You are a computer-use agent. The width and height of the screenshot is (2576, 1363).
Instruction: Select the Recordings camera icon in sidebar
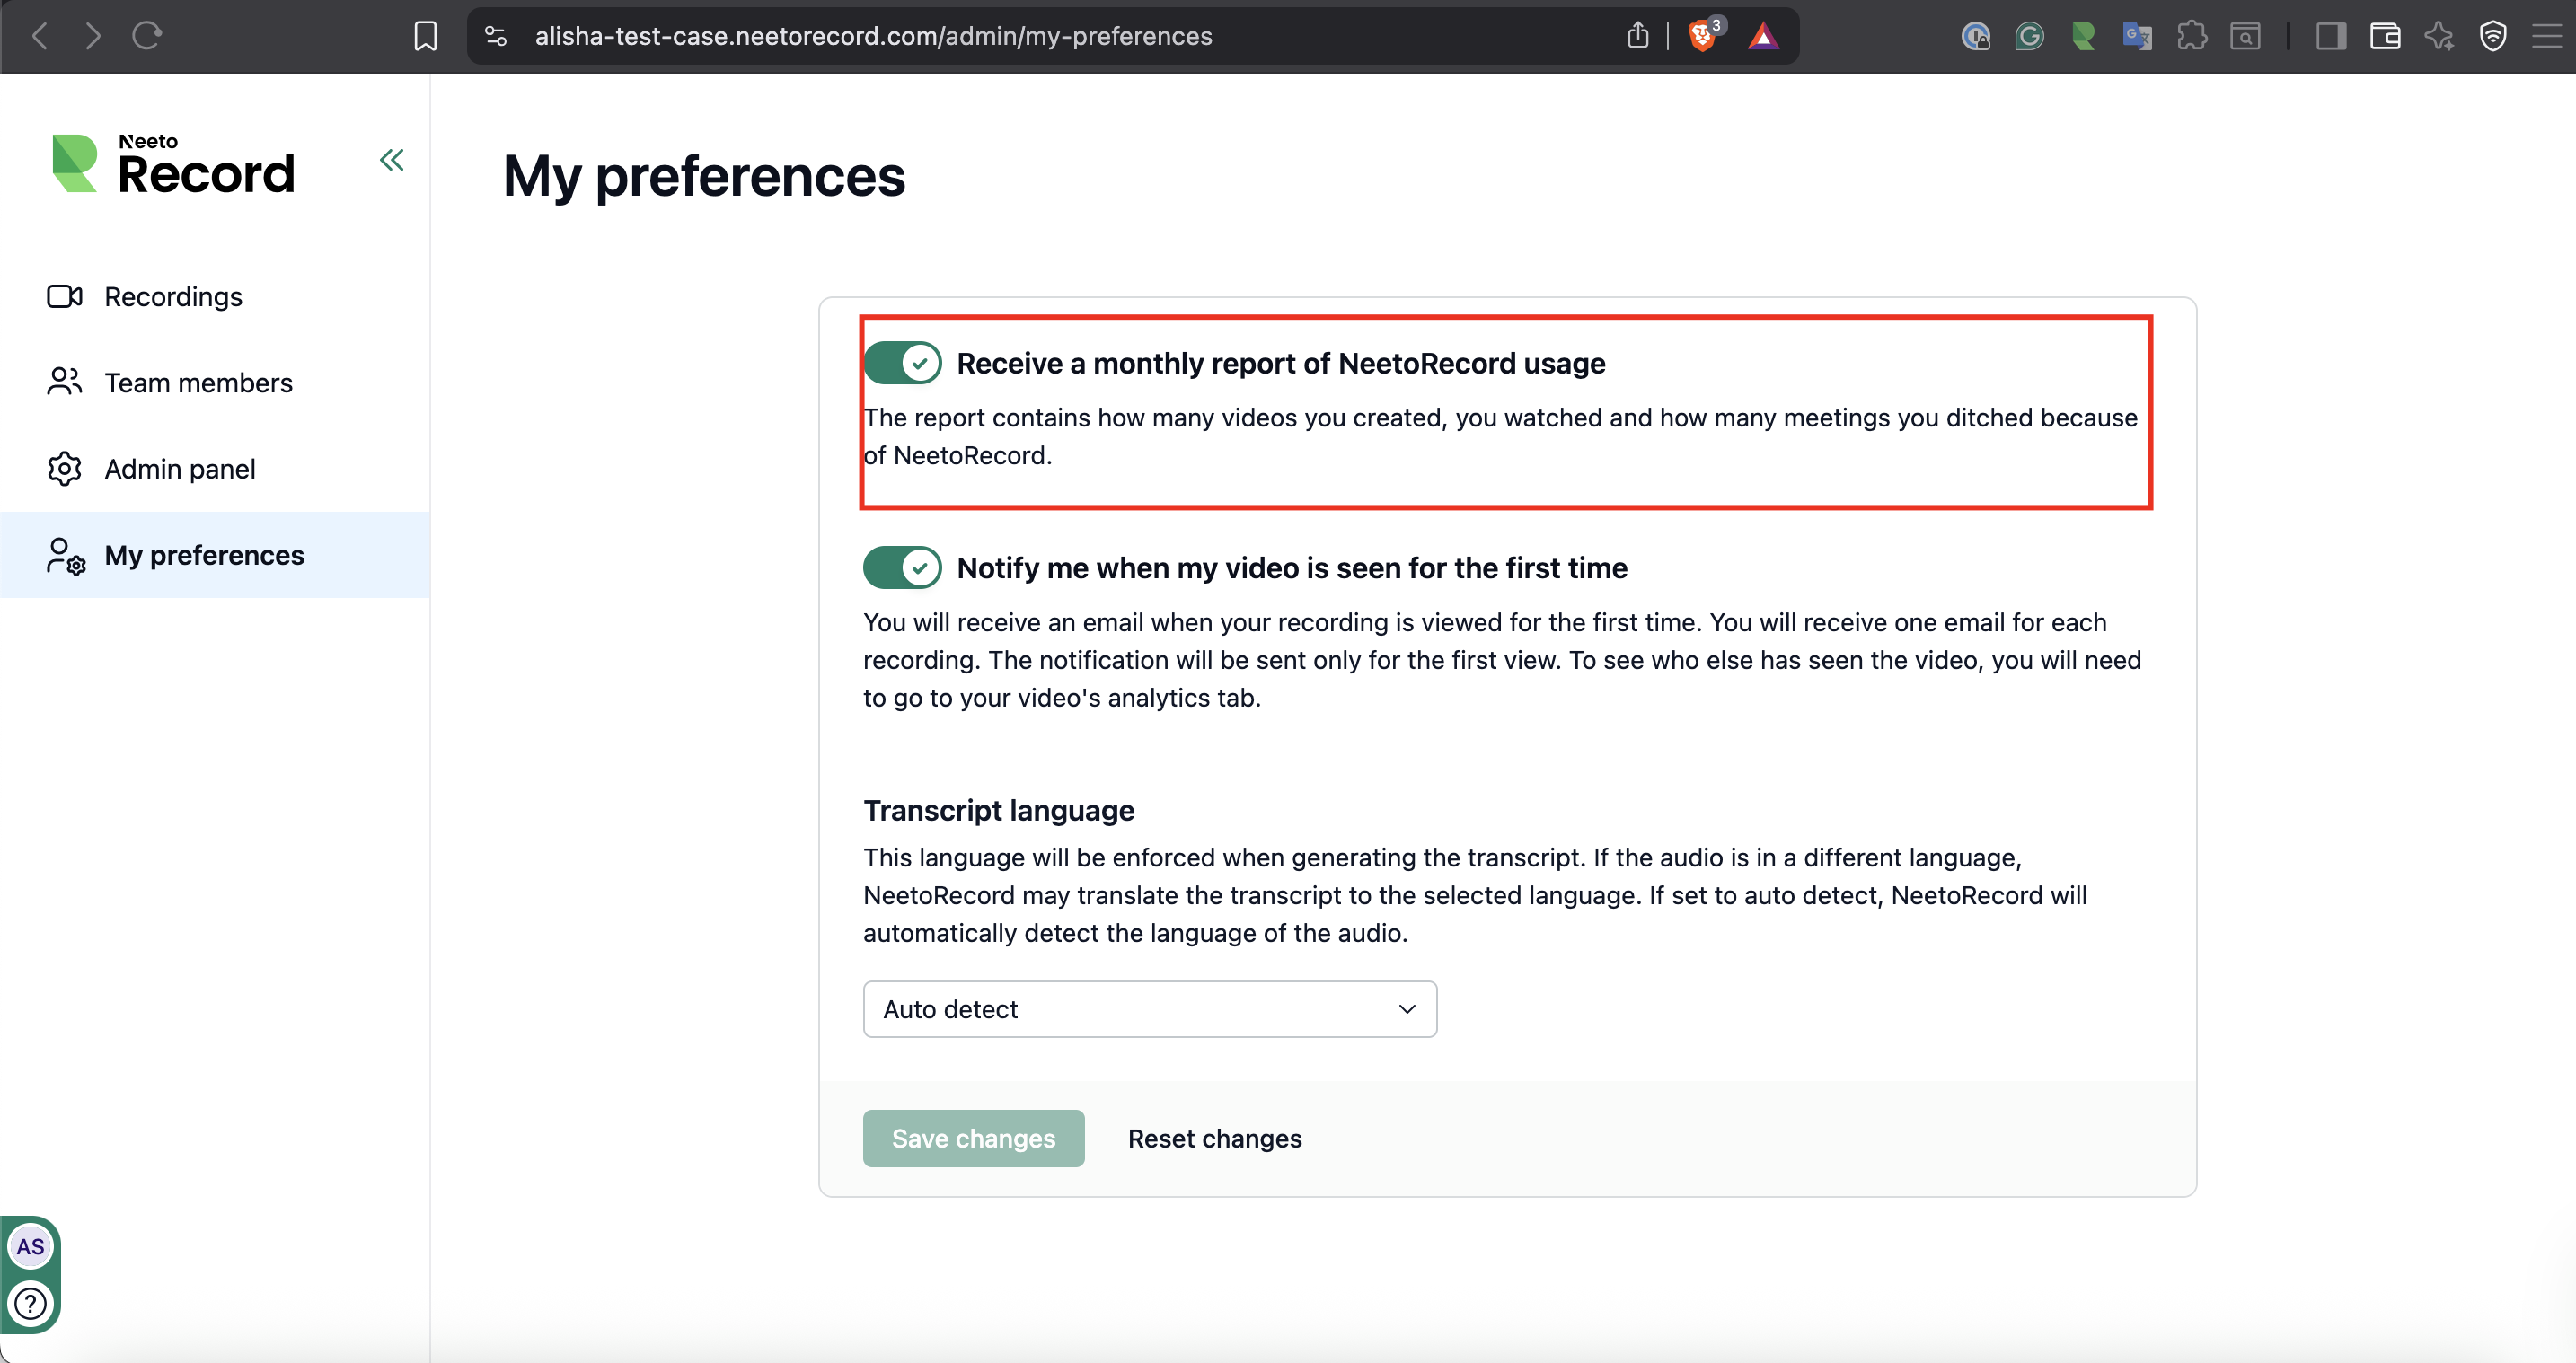click(64, 296)
